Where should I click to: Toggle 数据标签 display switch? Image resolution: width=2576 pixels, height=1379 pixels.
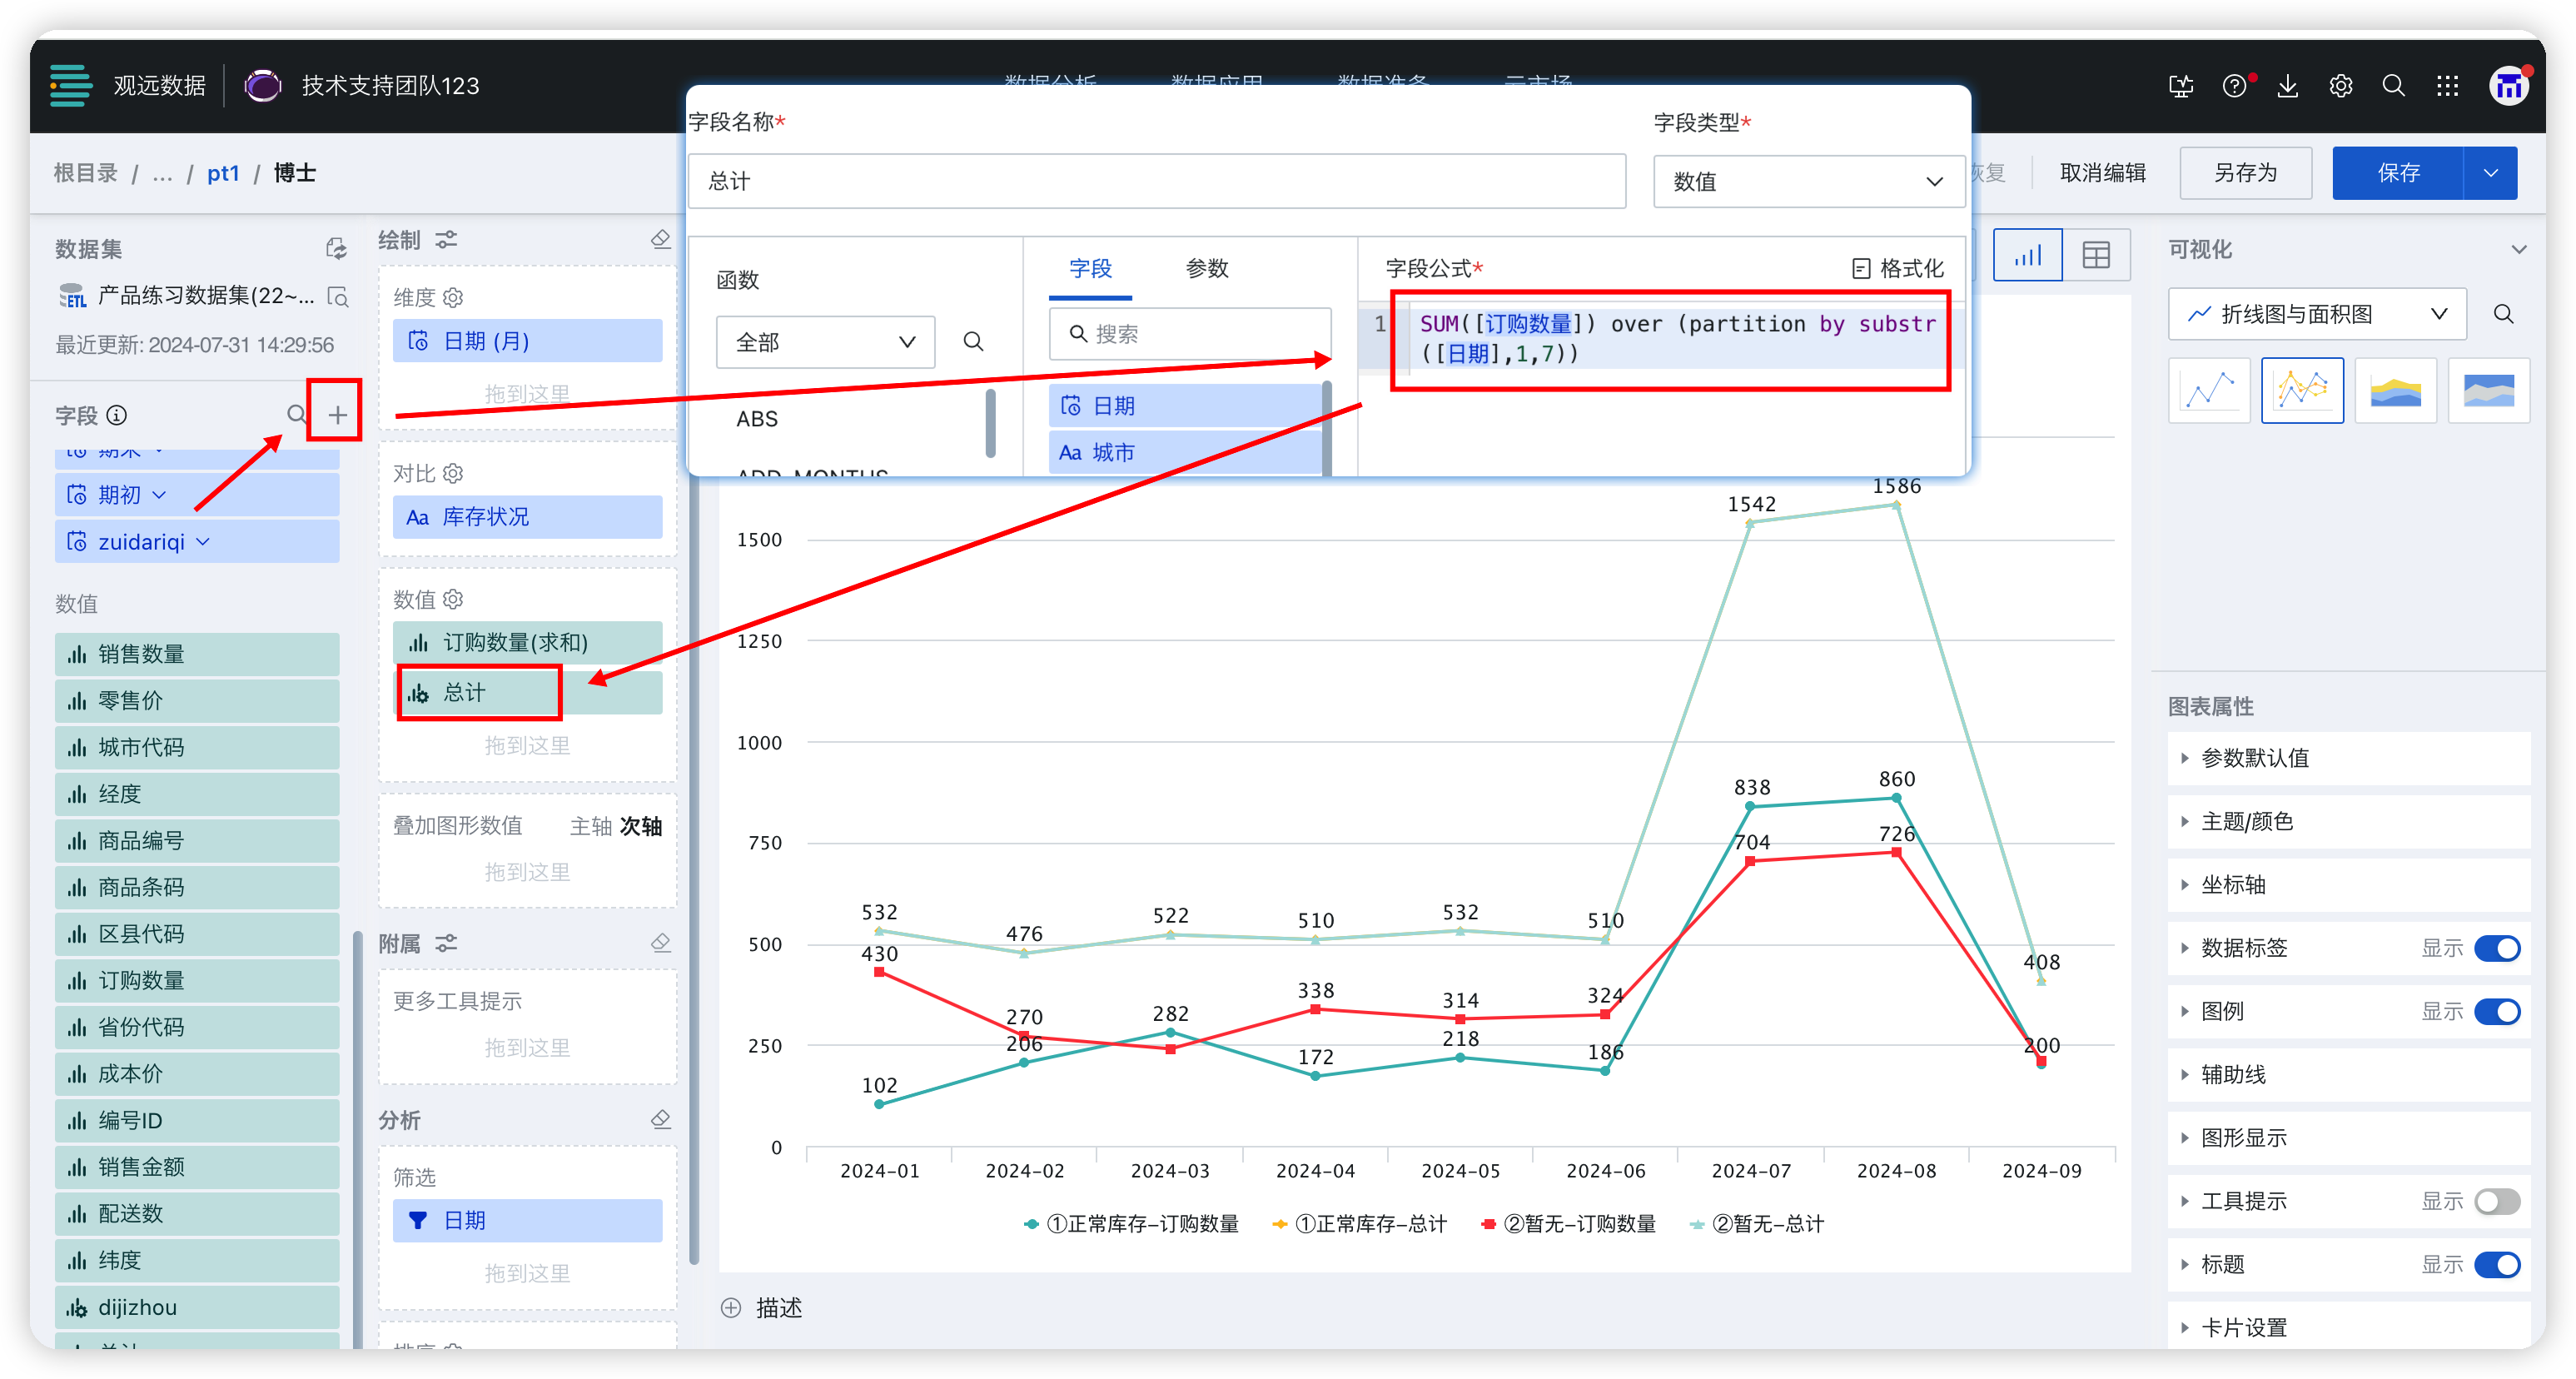(x=2497, y=948)
